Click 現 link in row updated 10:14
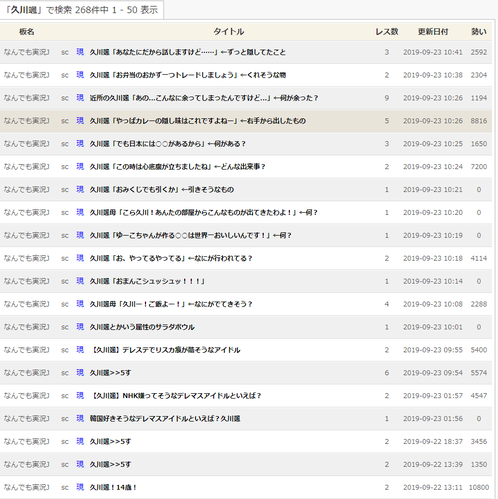 click(x=80, y=281)
